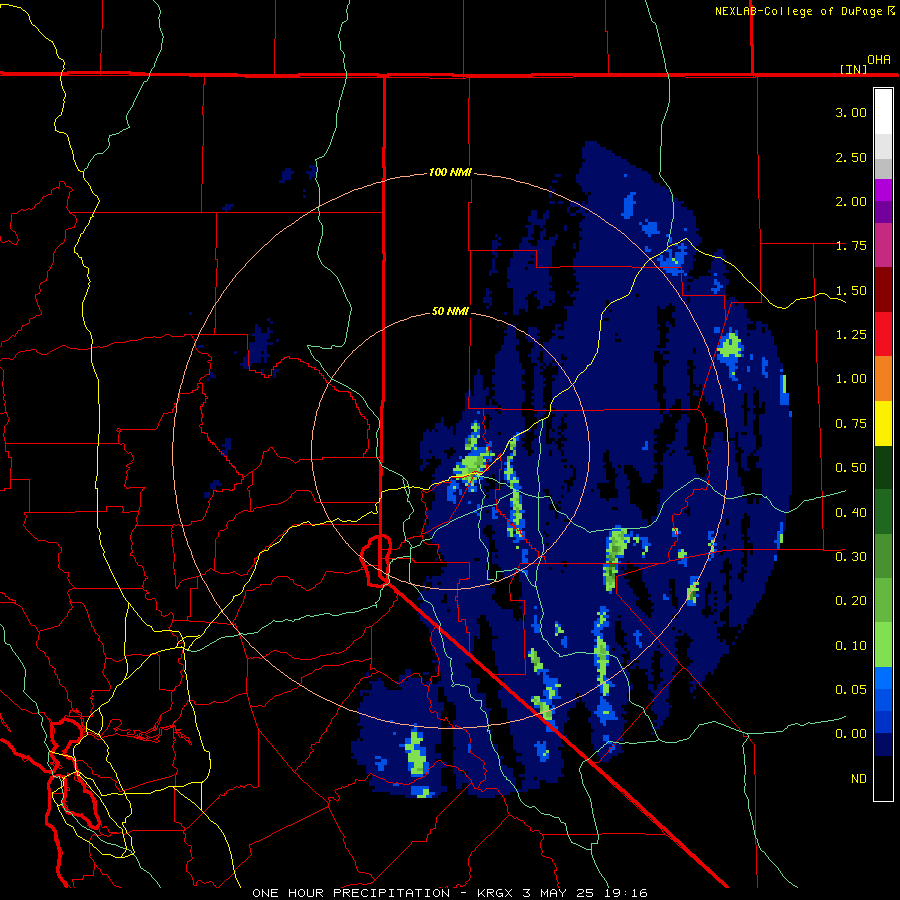Click the bright blue legend band
This screenshot has height=900, width=900.
[883, 678]
